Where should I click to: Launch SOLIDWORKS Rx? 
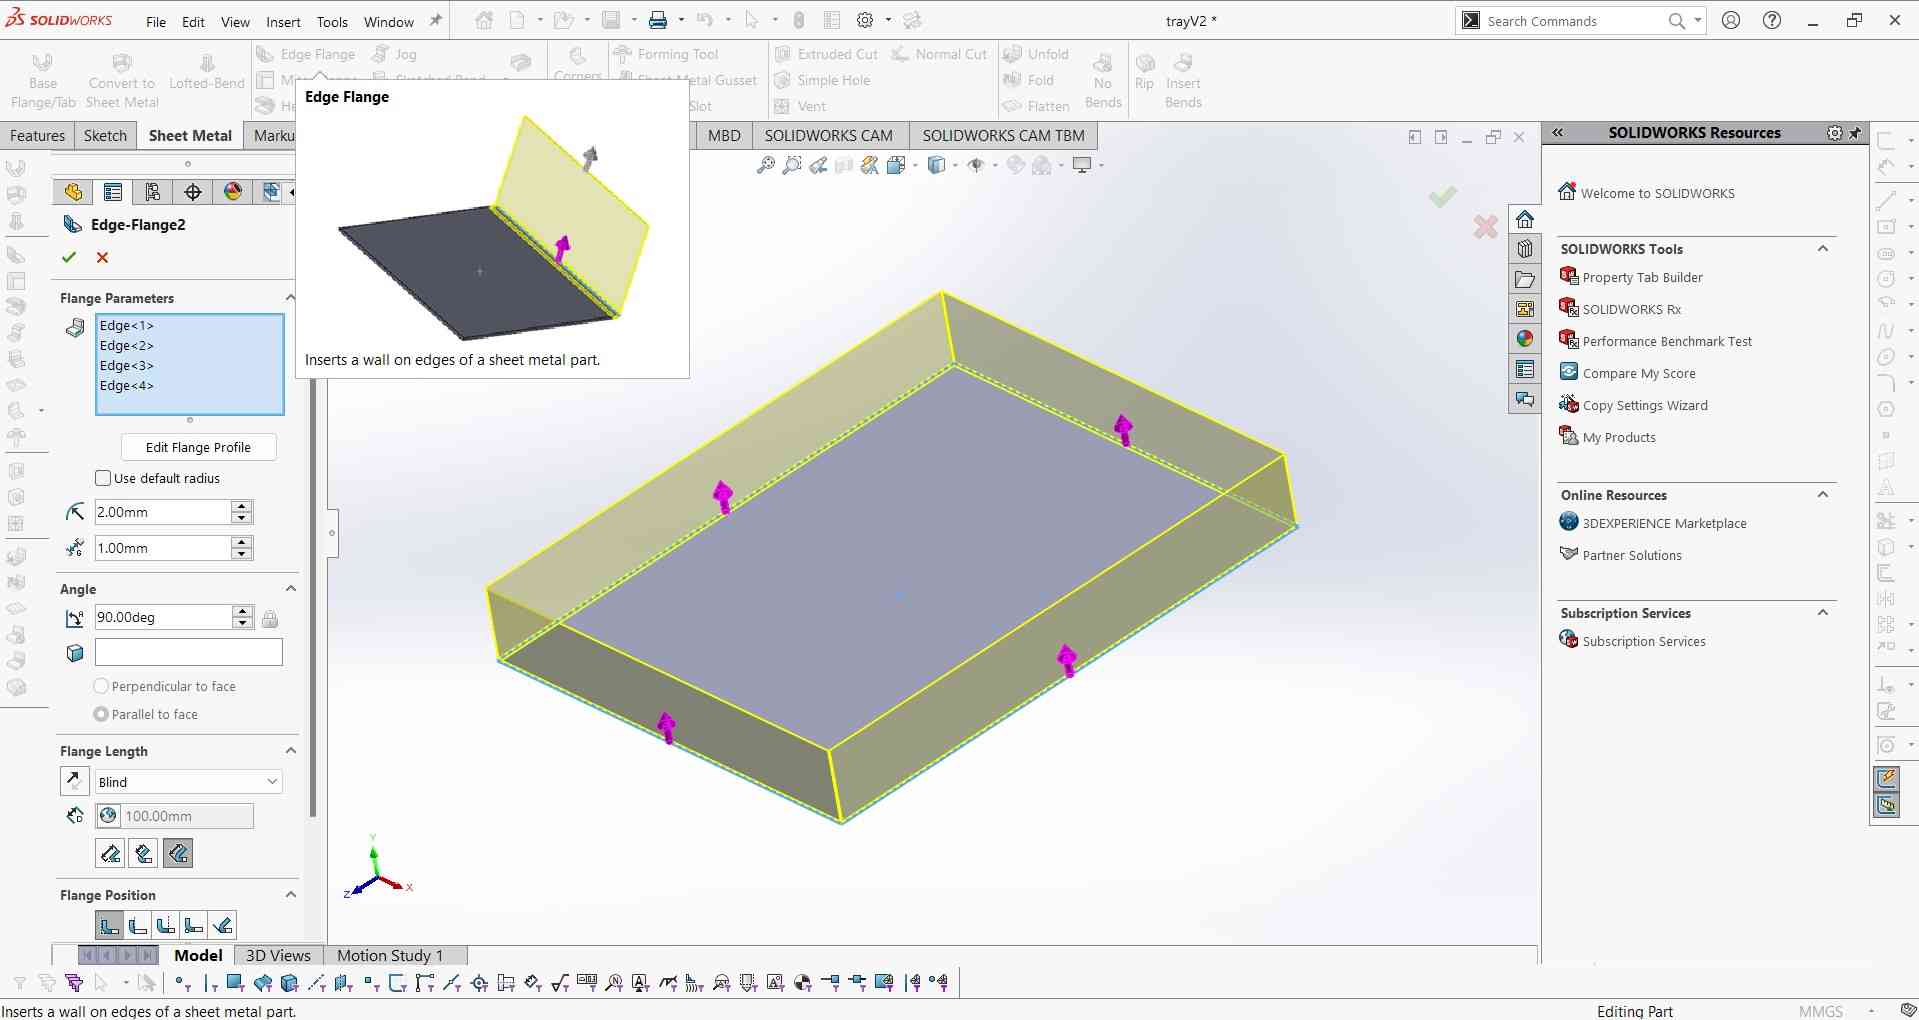point(1631,309)
